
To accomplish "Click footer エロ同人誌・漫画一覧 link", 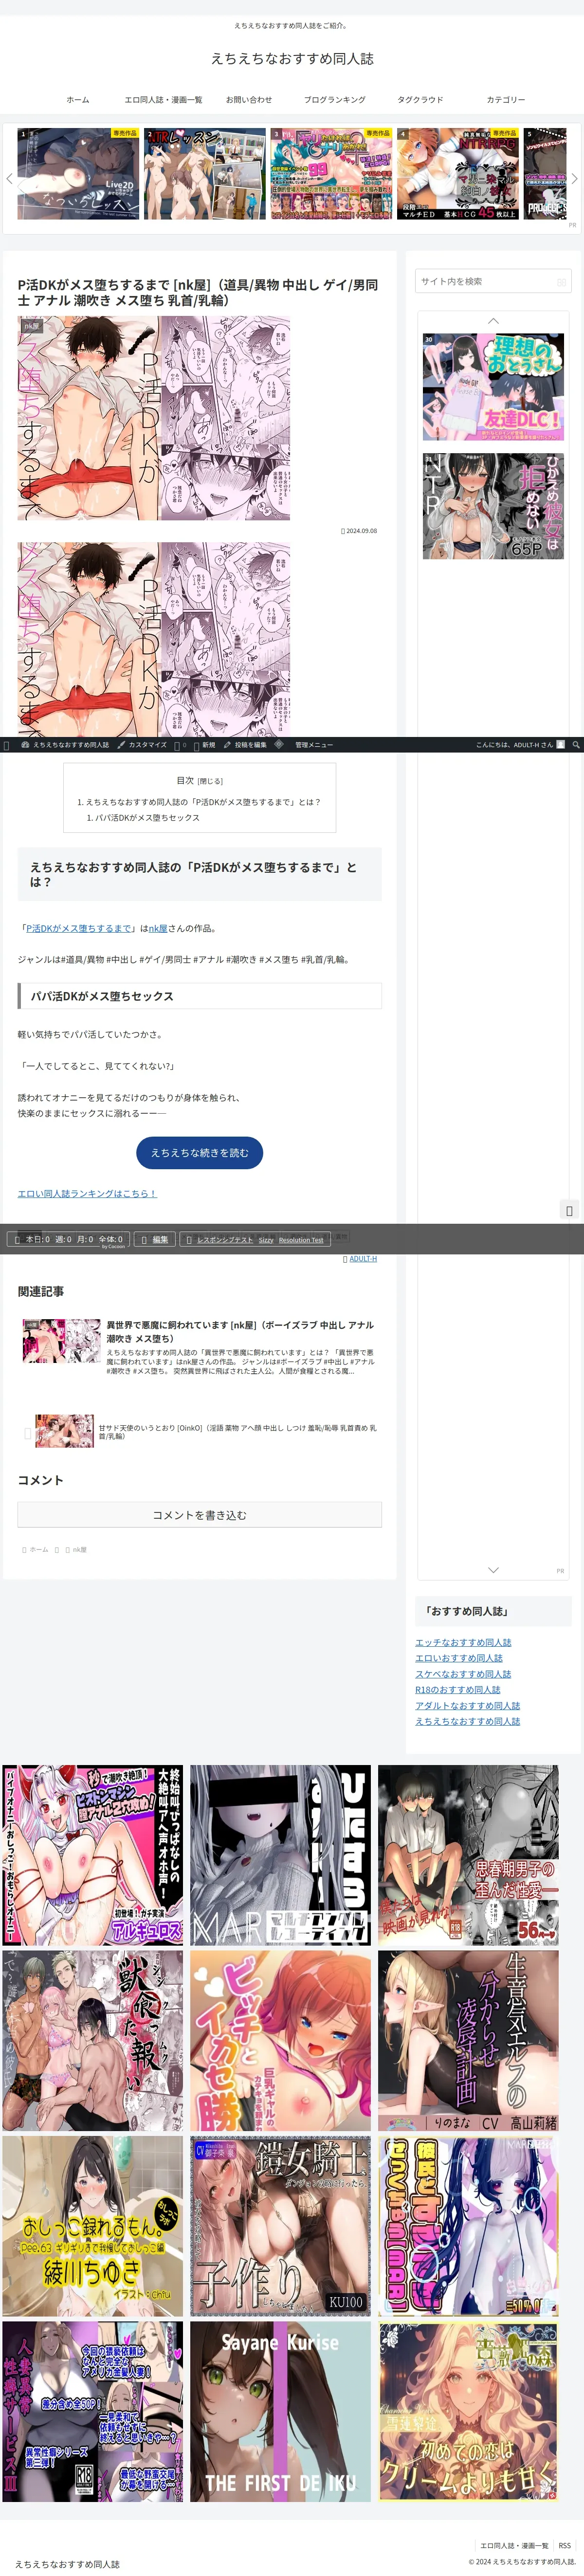I will click(x=514, y=2546).
